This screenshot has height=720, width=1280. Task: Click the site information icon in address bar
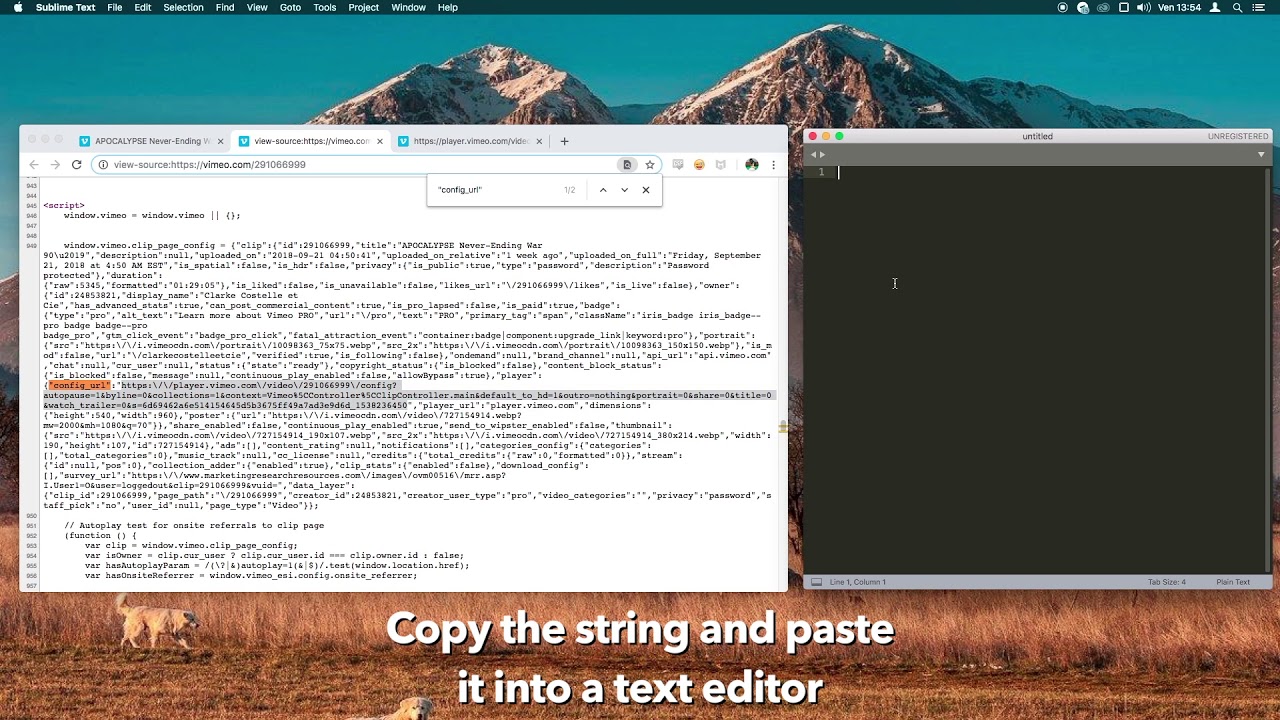(102, 164)
